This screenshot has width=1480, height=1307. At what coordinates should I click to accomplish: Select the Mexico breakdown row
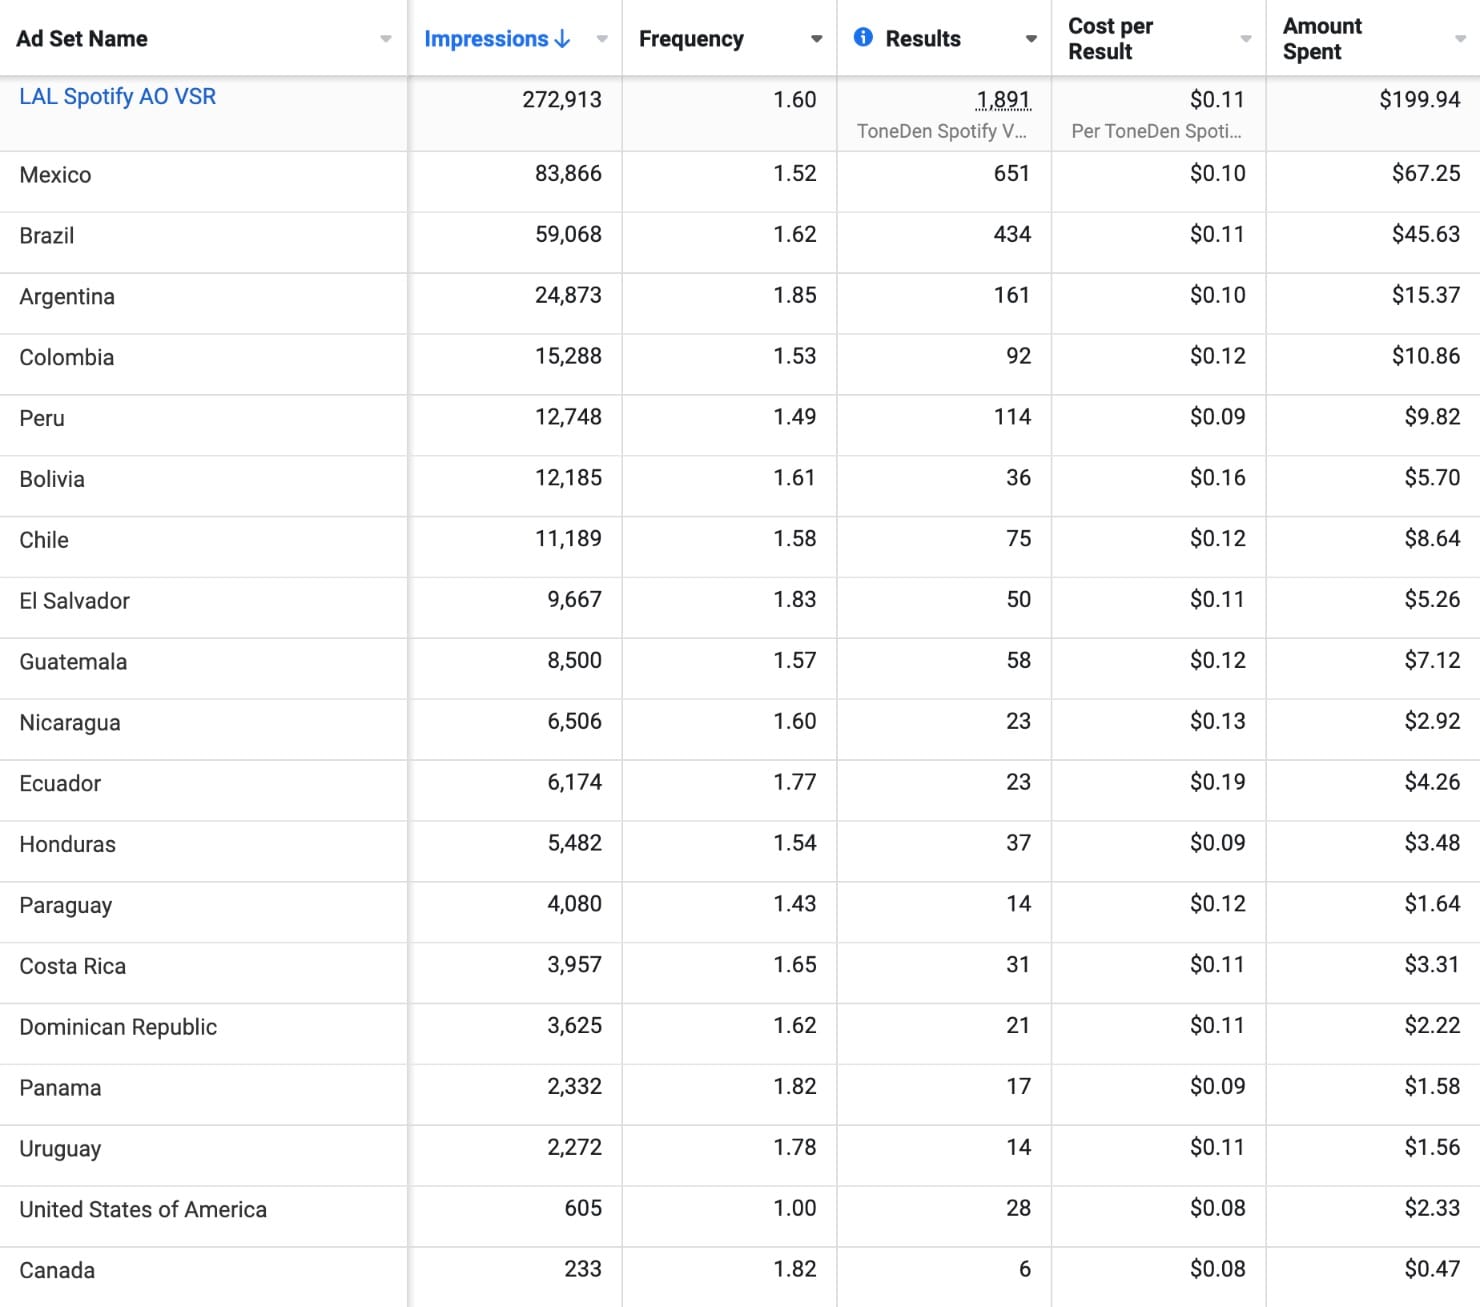click(55, 175)
